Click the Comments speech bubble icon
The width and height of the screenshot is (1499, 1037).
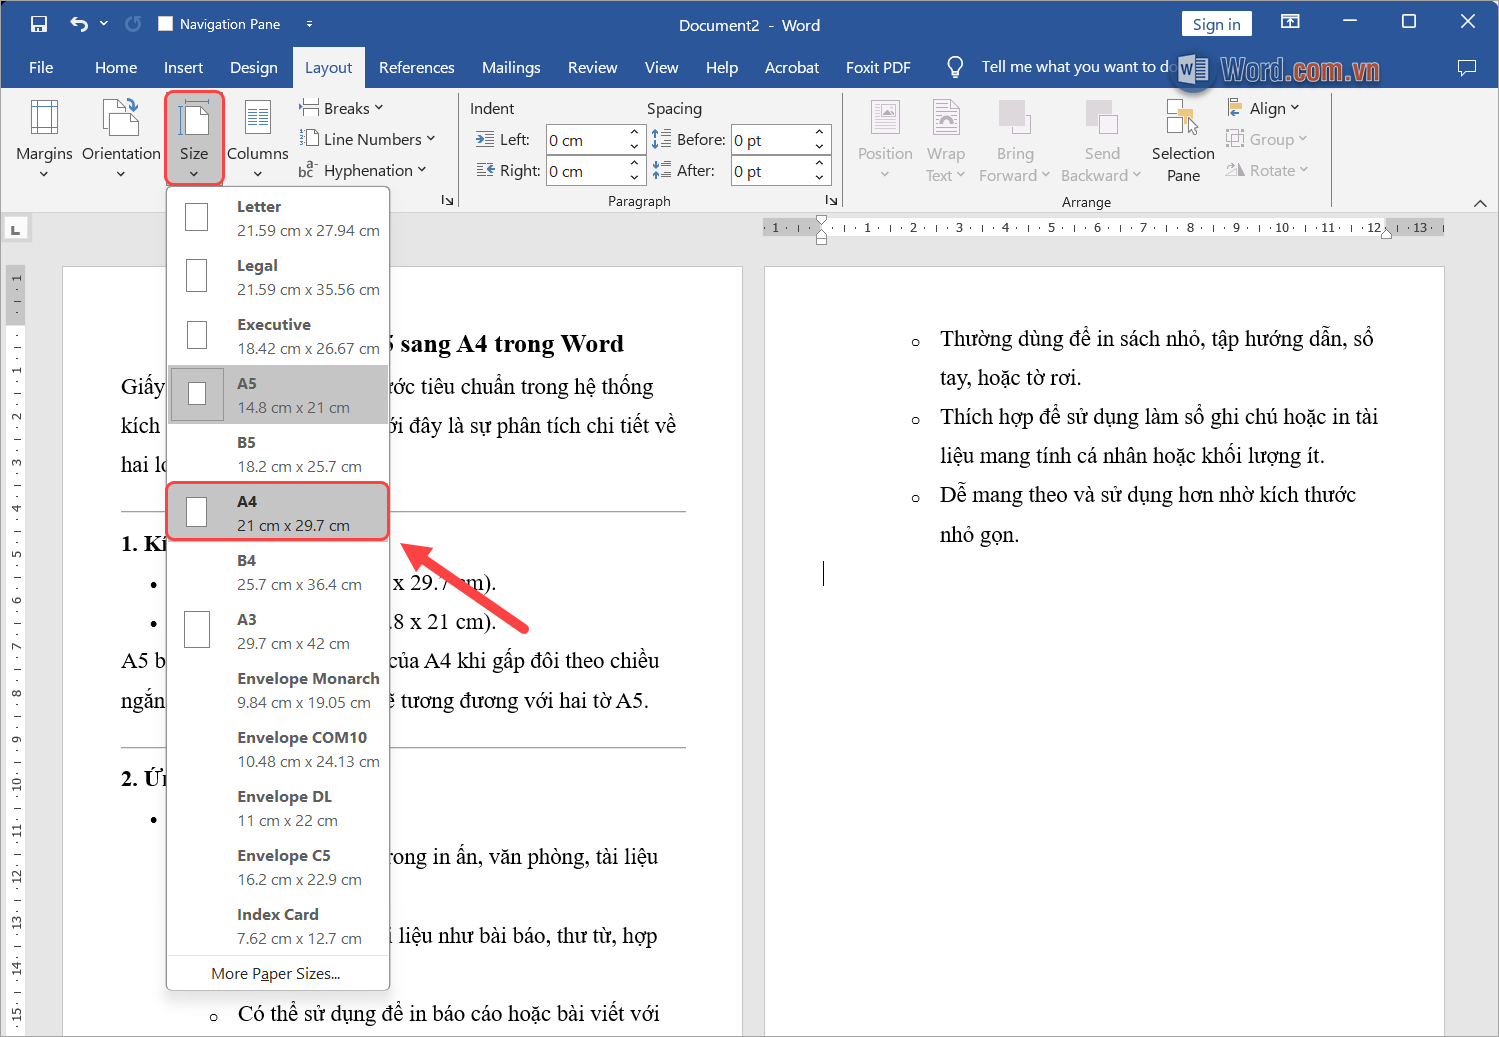(1466, 68)
